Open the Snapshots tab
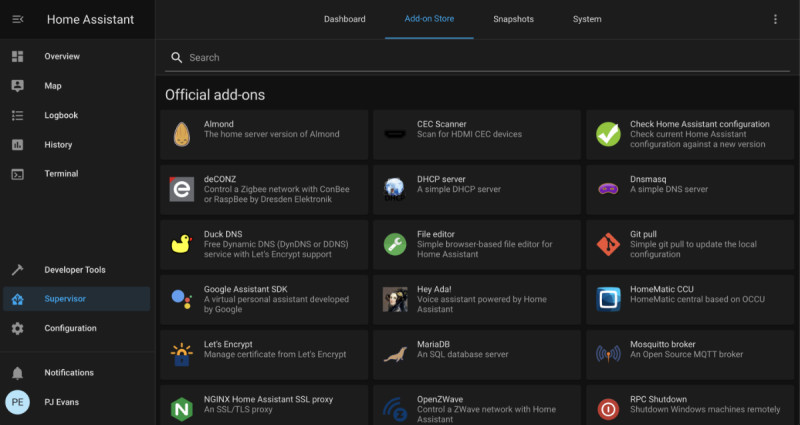Screen dimensions: 800x425 (513, 19)
